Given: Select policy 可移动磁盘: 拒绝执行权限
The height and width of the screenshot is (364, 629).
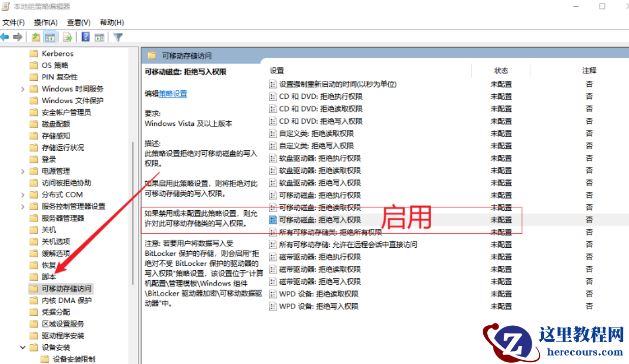Looking at the screenshot, I should pyautogui.click(x=320, y=195).
